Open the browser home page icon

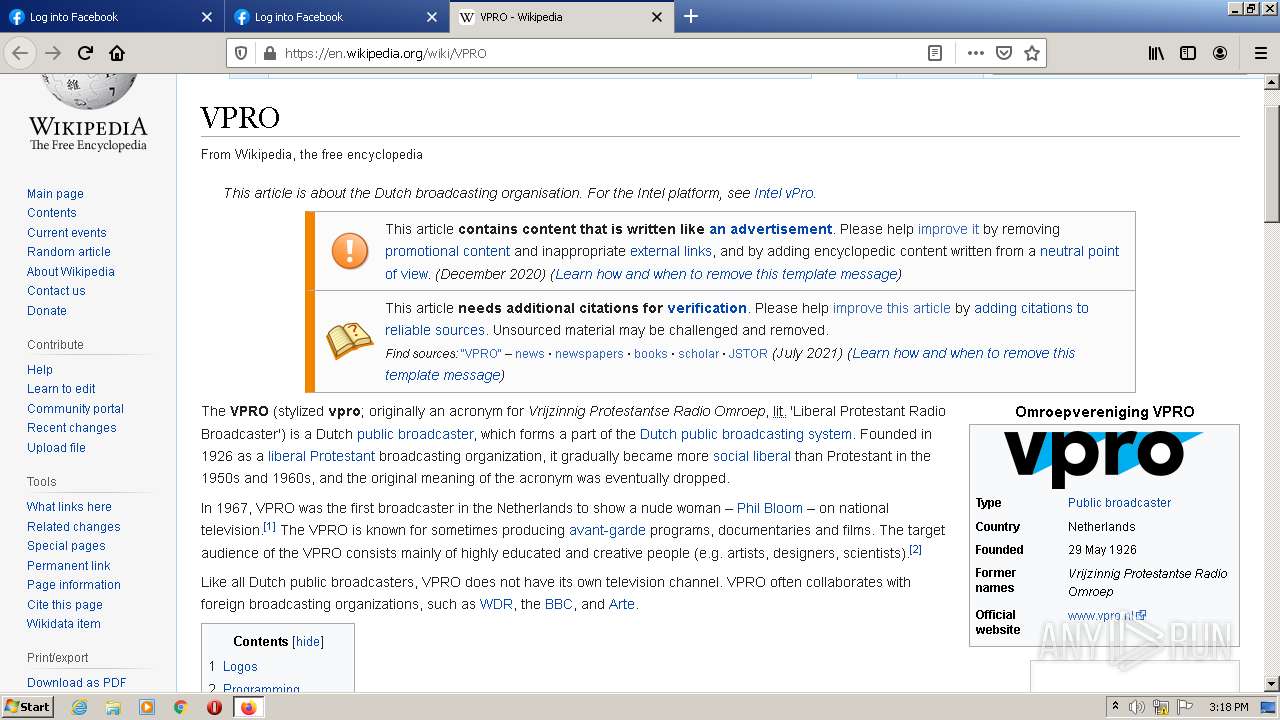pyautogui.click(x=117, y=53)
